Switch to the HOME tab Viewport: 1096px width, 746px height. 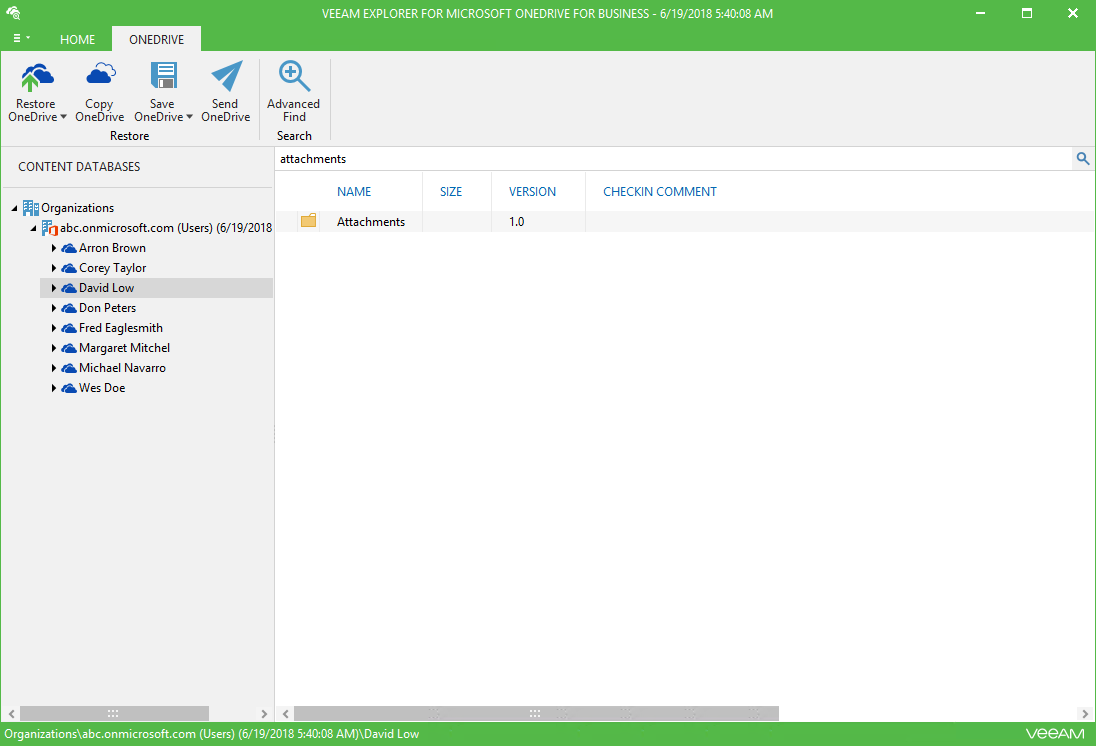(77, 39)
